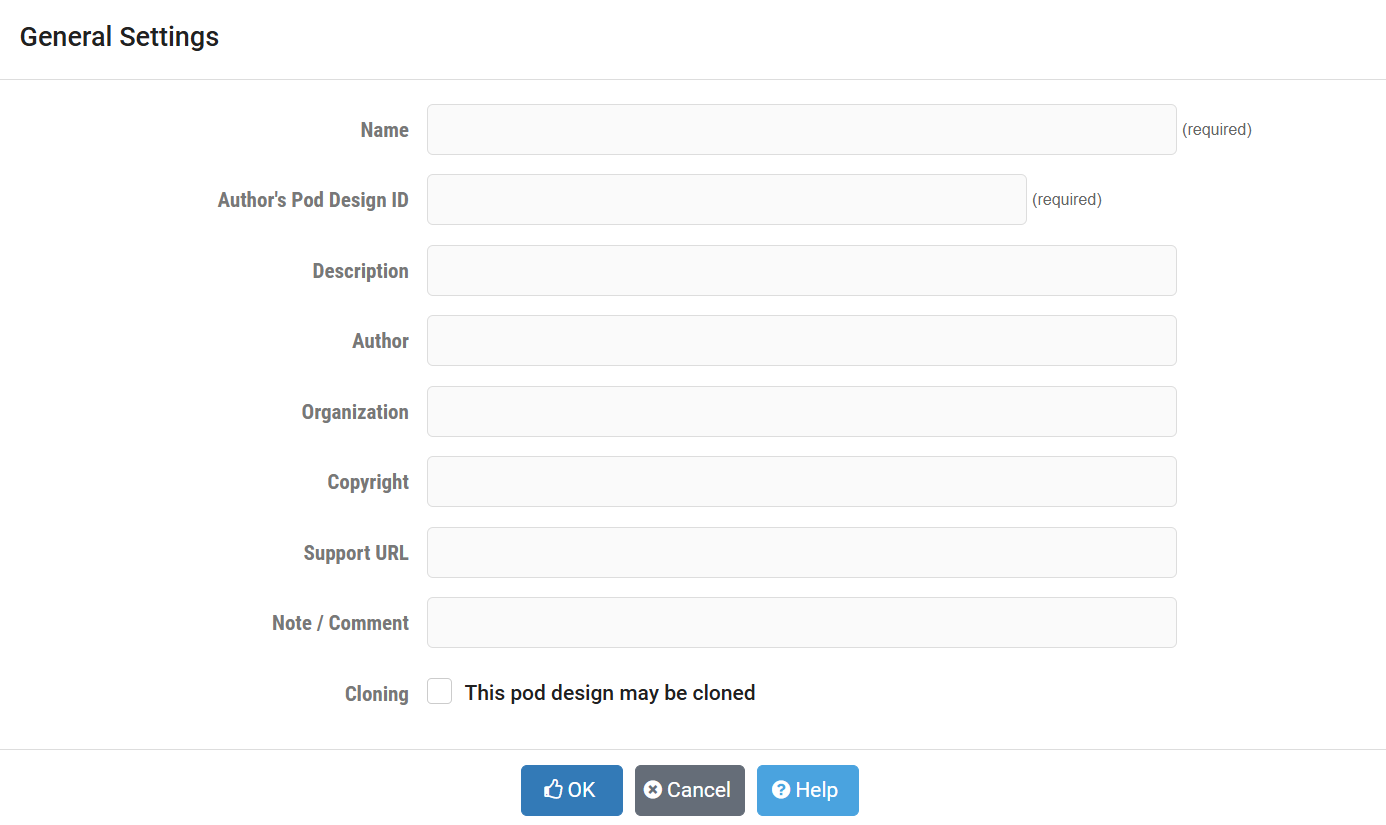Click inside the Name input field
This screenshot has width=1386, height=825.
pos(800,129)
